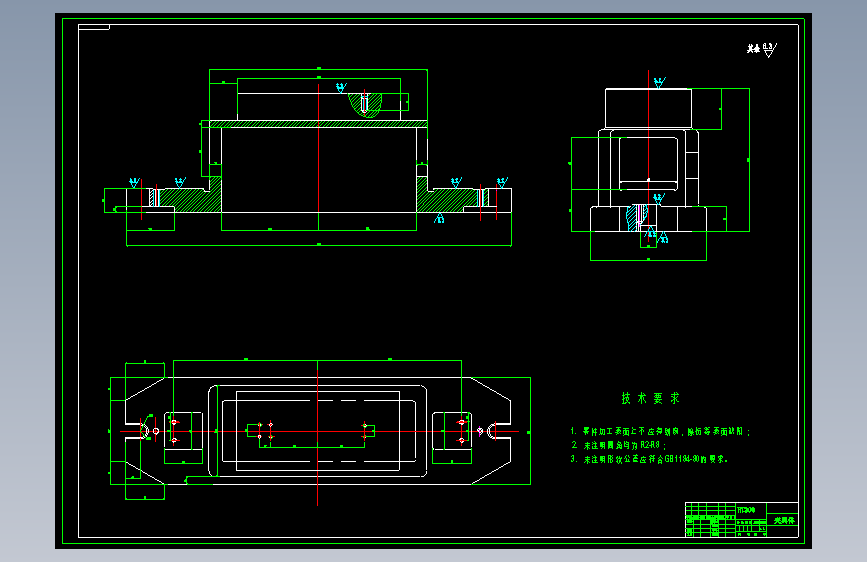Click the hatched semicircular section in front view top block
Image resolution: width=867 pixels, height=562 pixels.
[x=364, y=105]
